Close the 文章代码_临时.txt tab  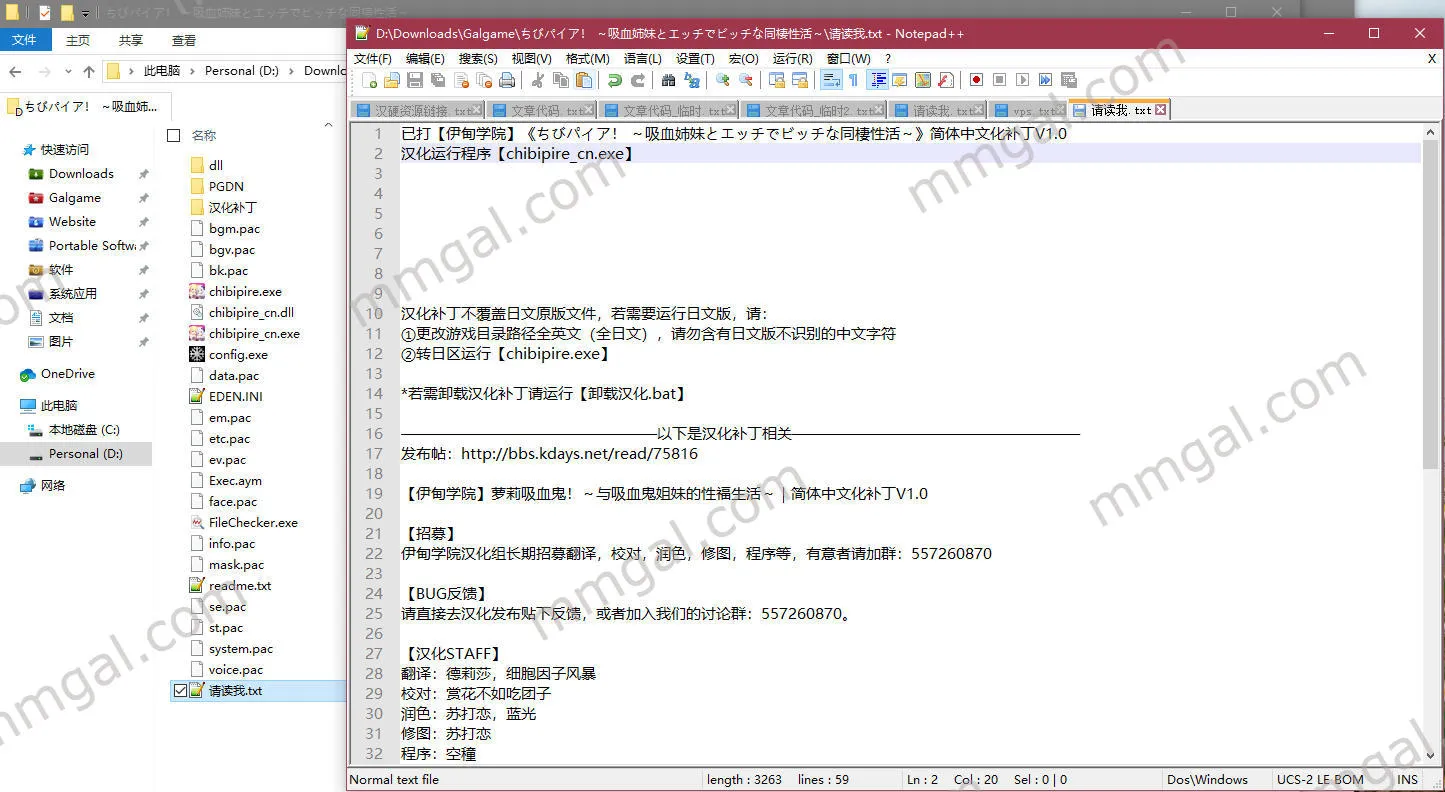pos(732,110)
